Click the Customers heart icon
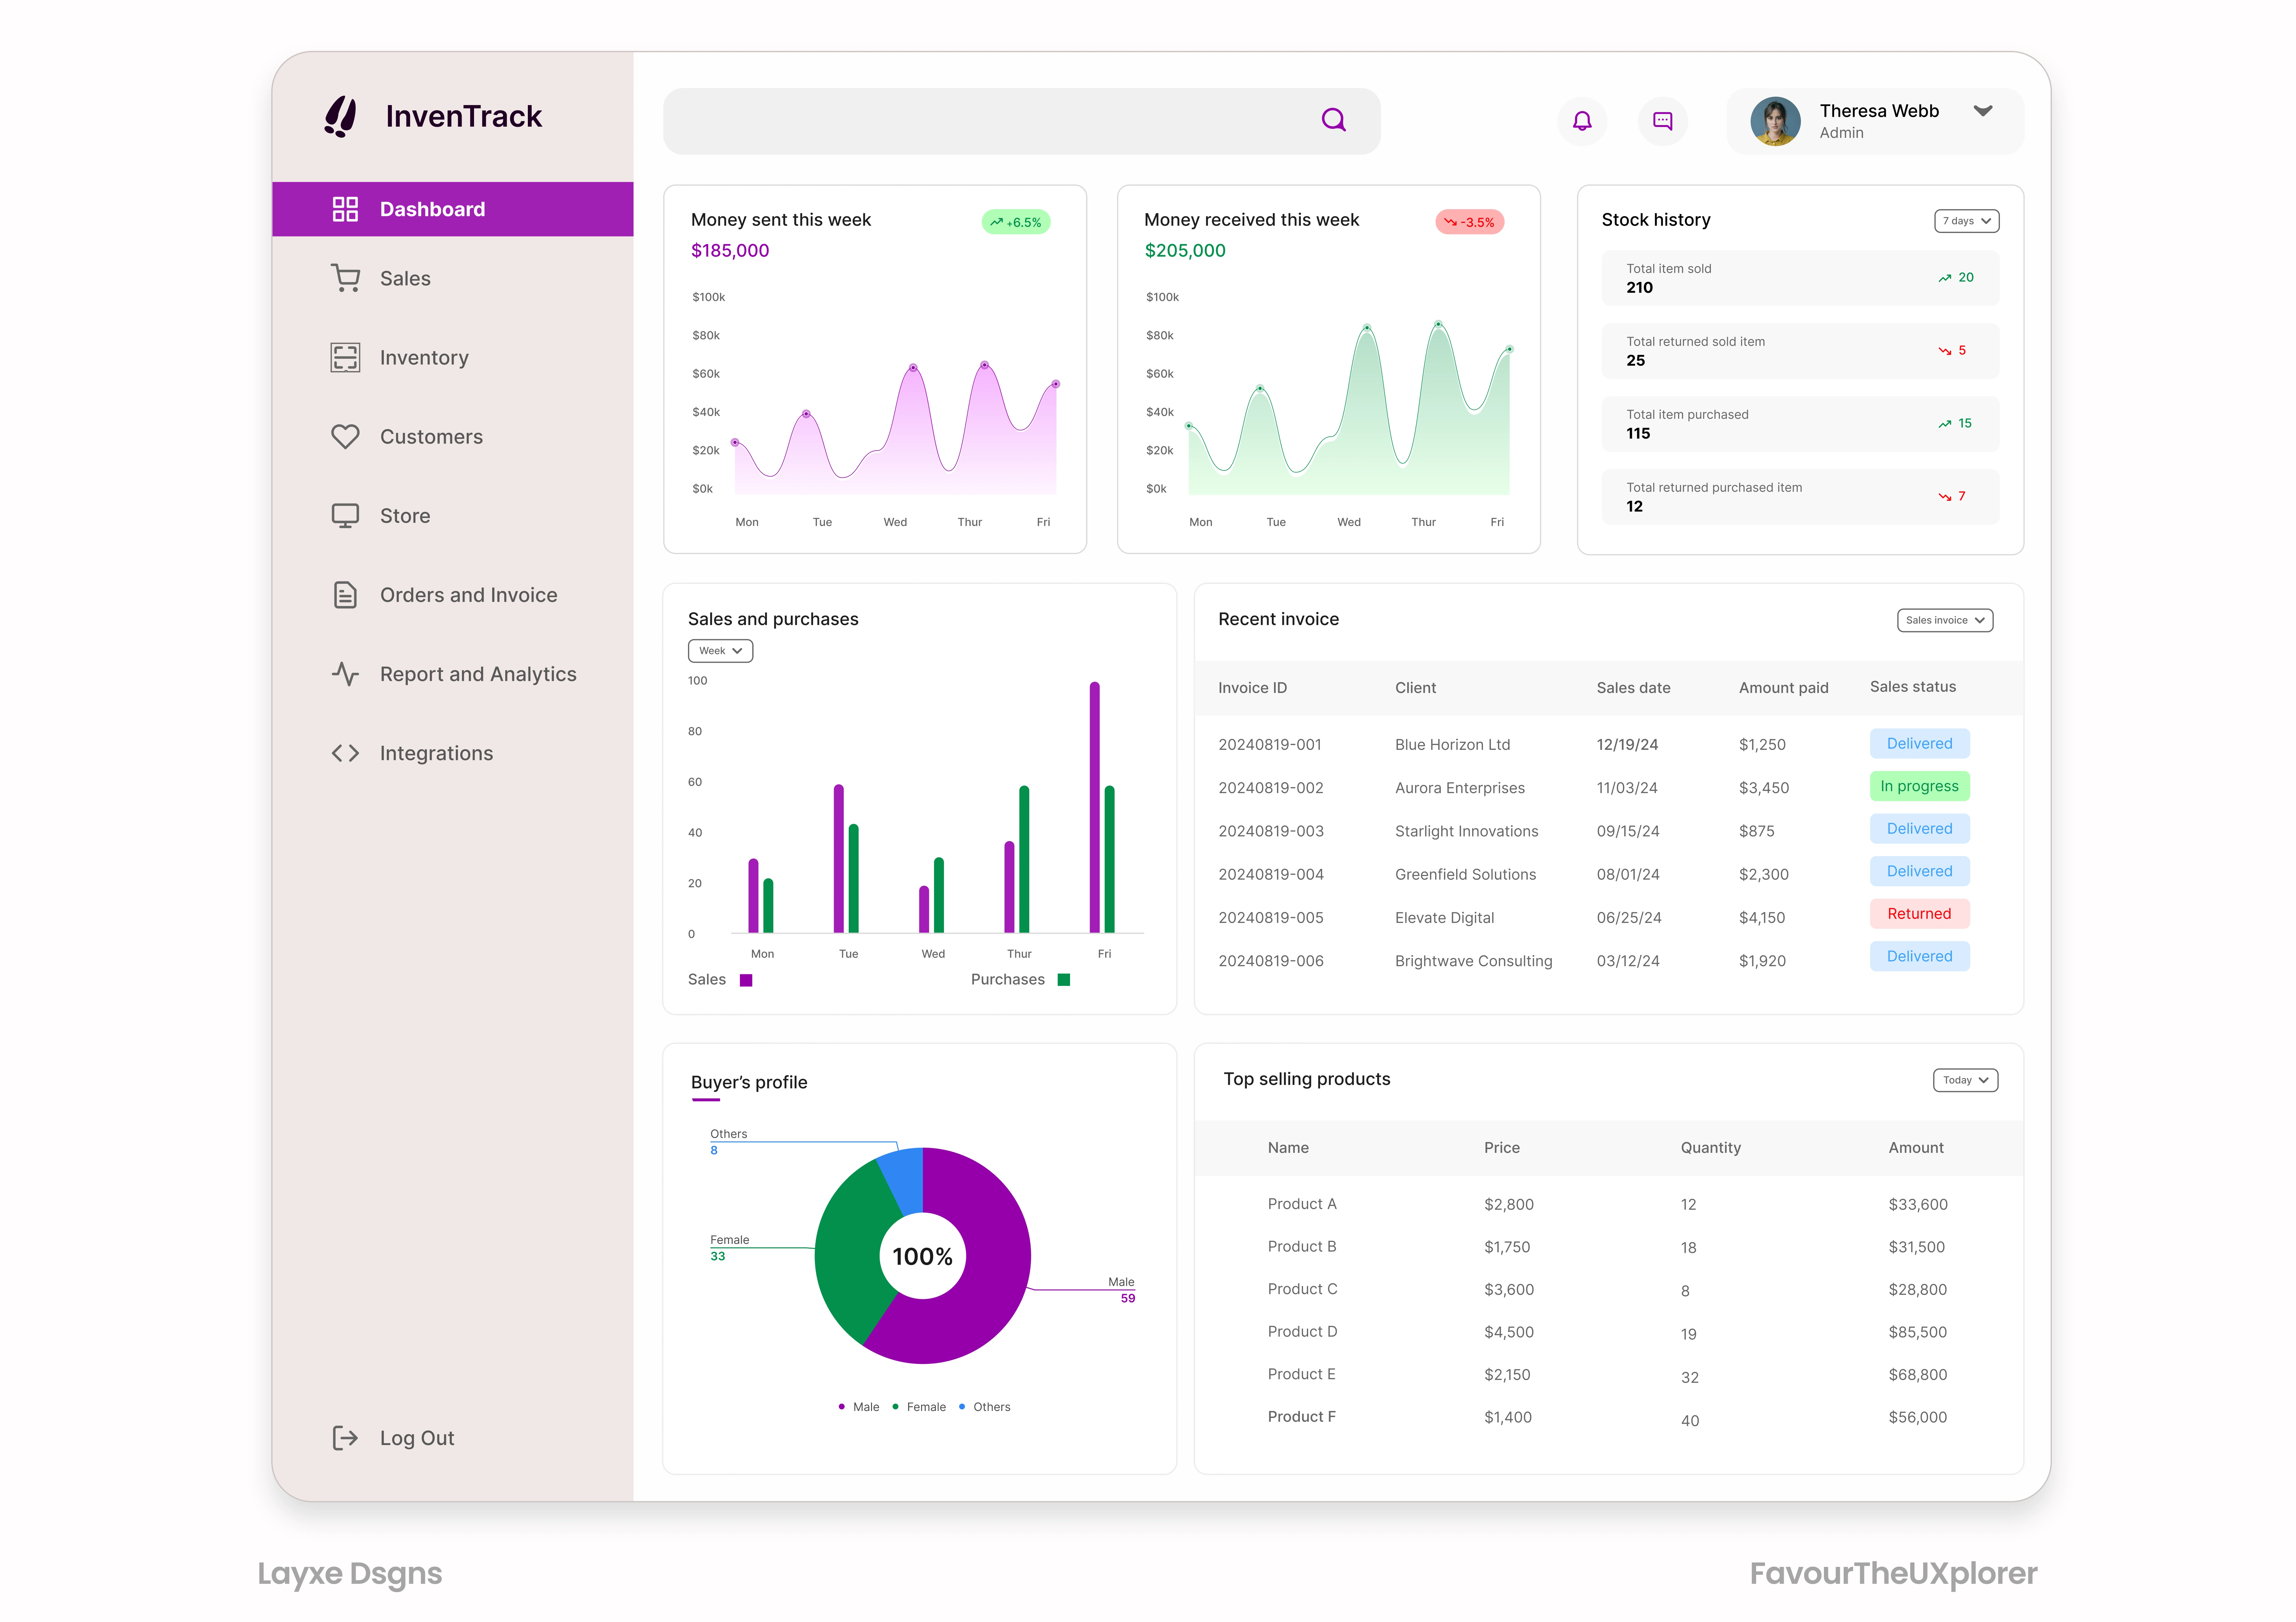Image resolution: width=2296 pixels, height=1622 pixels. [x=345, y=436]
